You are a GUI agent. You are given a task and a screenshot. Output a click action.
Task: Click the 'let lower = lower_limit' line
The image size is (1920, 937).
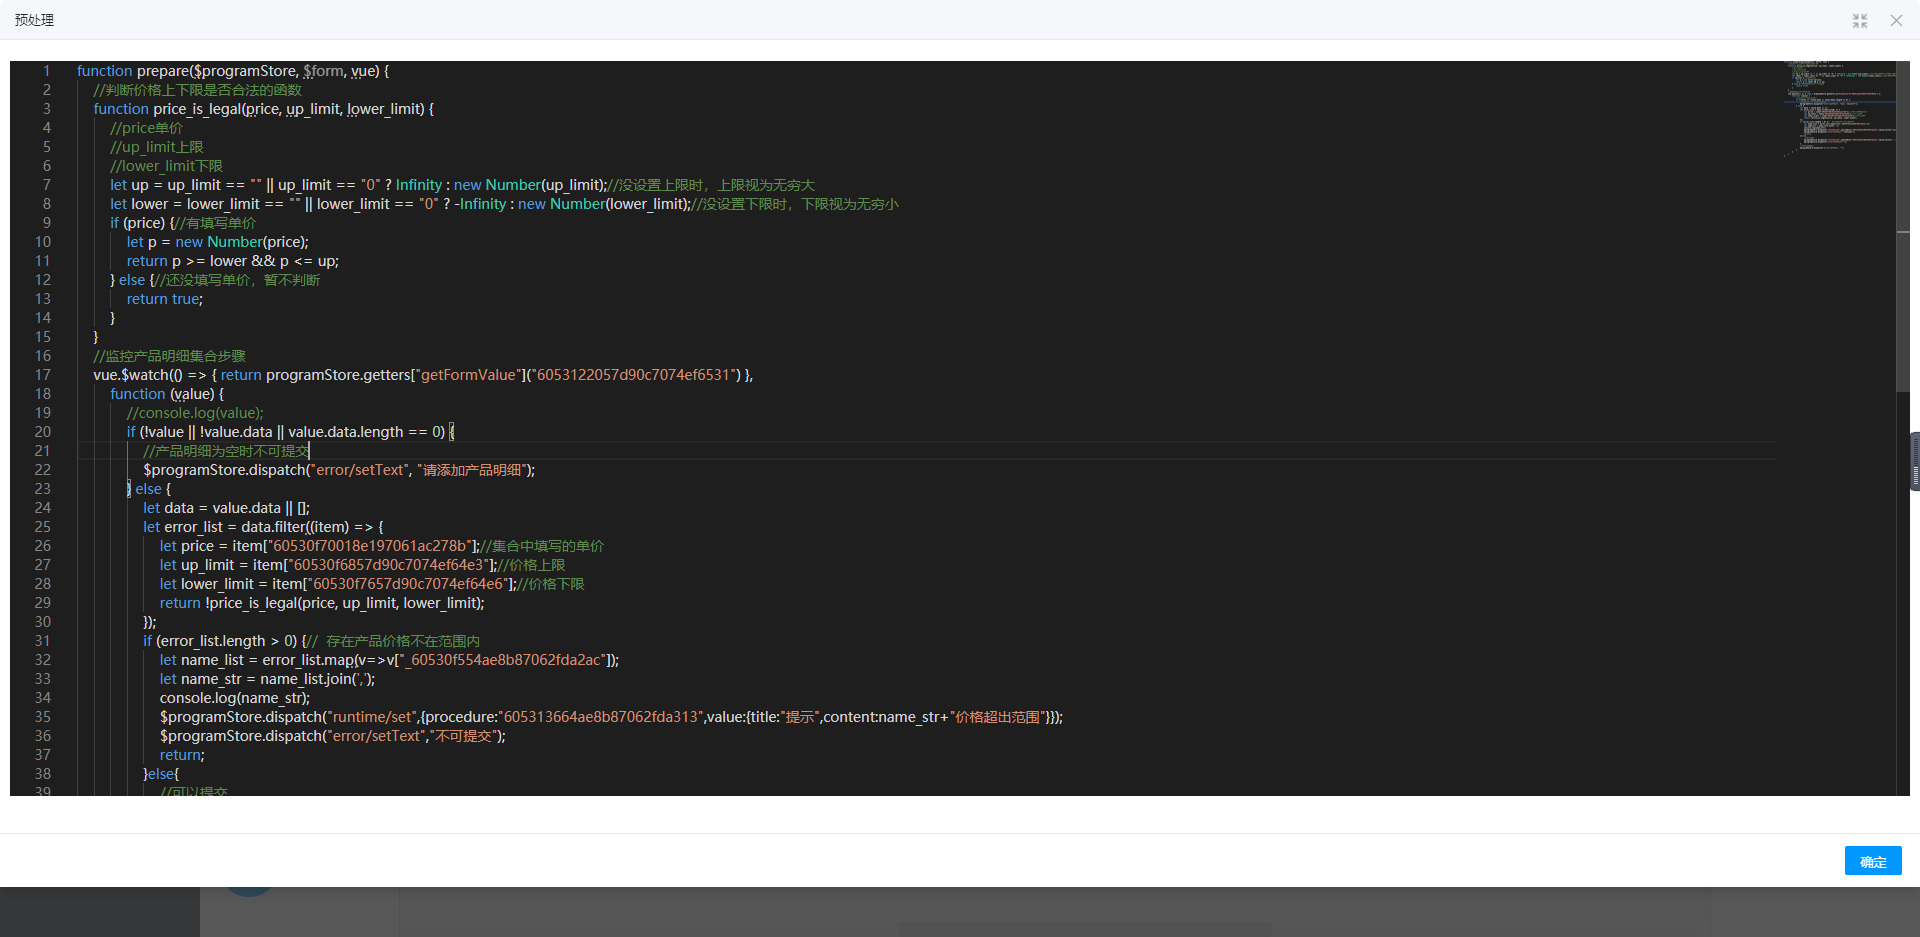(x=504, y=204)
